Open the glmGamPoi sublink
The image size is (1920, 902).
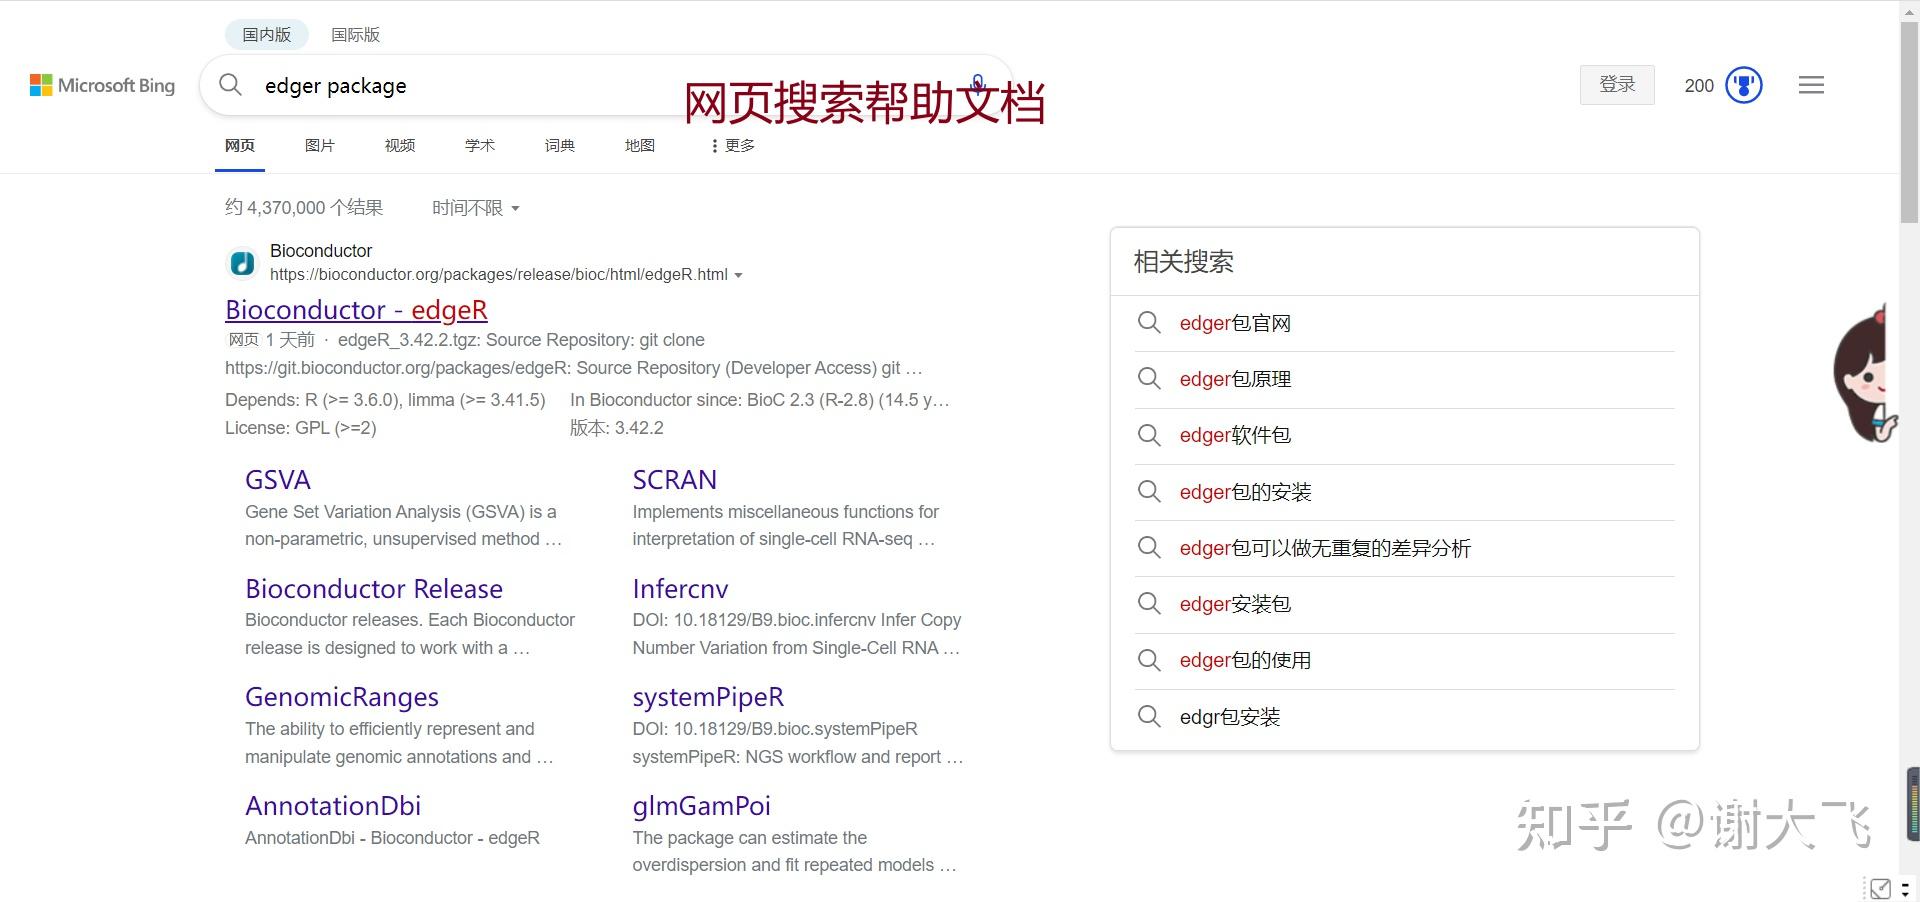pos(701,806)
